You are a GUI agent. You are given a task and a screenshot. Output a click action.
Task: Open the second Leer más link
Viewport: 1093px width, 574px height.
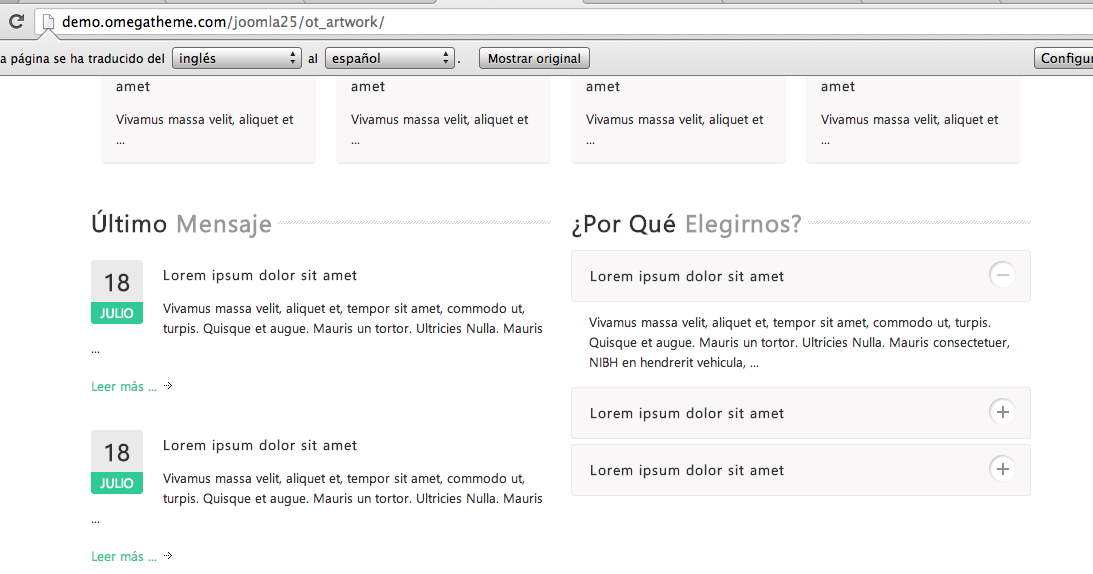pyautogui.click(x=124, y=557)
